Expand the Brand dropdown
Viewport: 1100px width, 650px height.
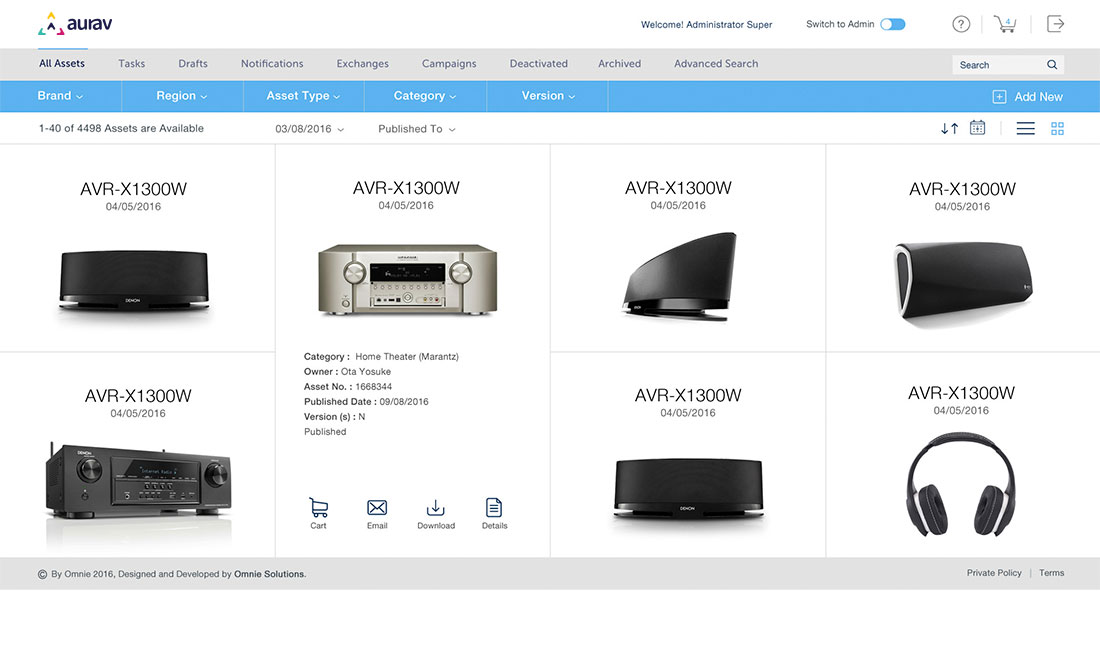click(60, 96)
